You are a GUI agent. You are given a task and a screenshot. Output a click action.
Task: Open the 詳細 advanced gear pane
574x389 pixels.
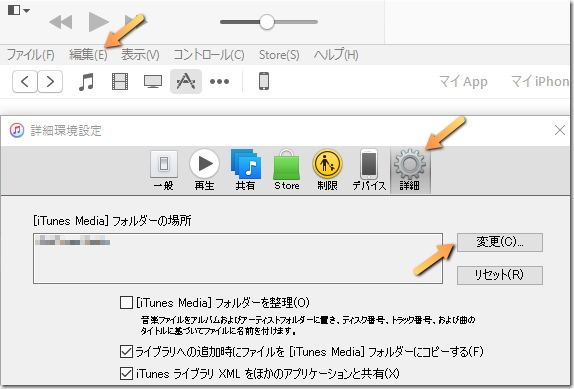coord(410,170)
